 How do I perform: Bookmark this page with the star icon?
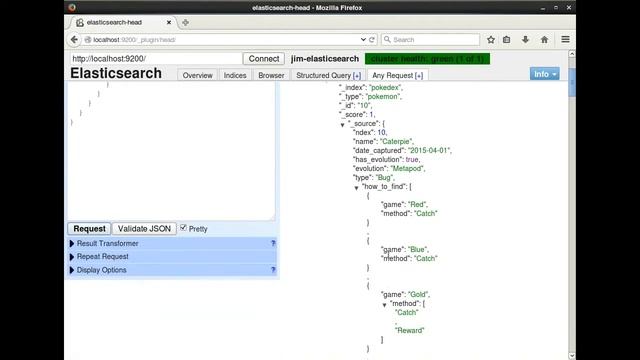click(x=491, y=40)
